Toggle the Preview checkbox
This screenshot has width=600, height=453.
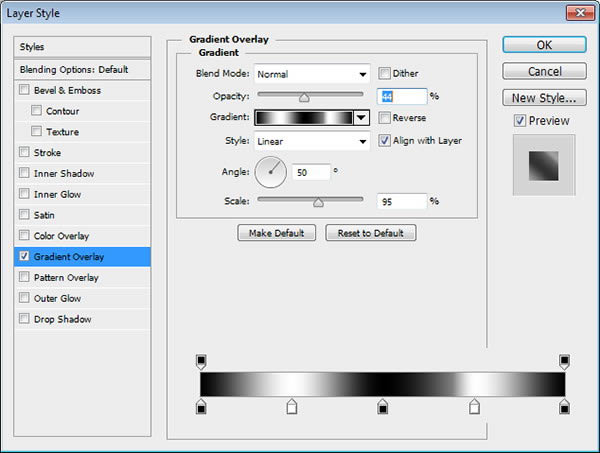[x=520, y=121]
